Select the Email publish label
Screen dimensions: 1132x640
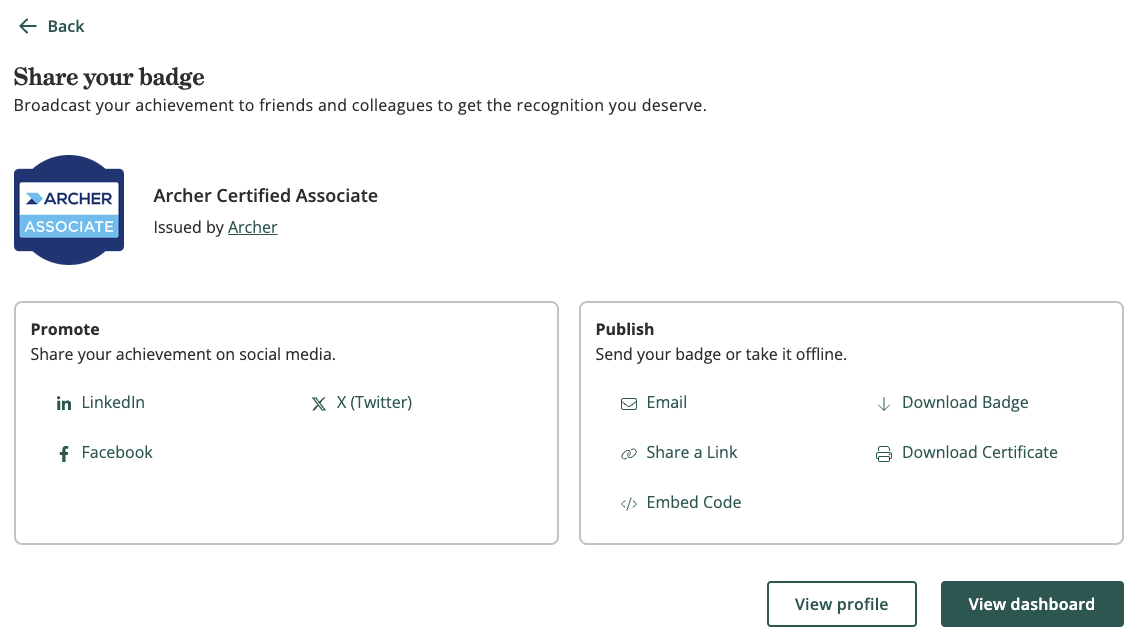pyautogui.click(x=666, y=403)
